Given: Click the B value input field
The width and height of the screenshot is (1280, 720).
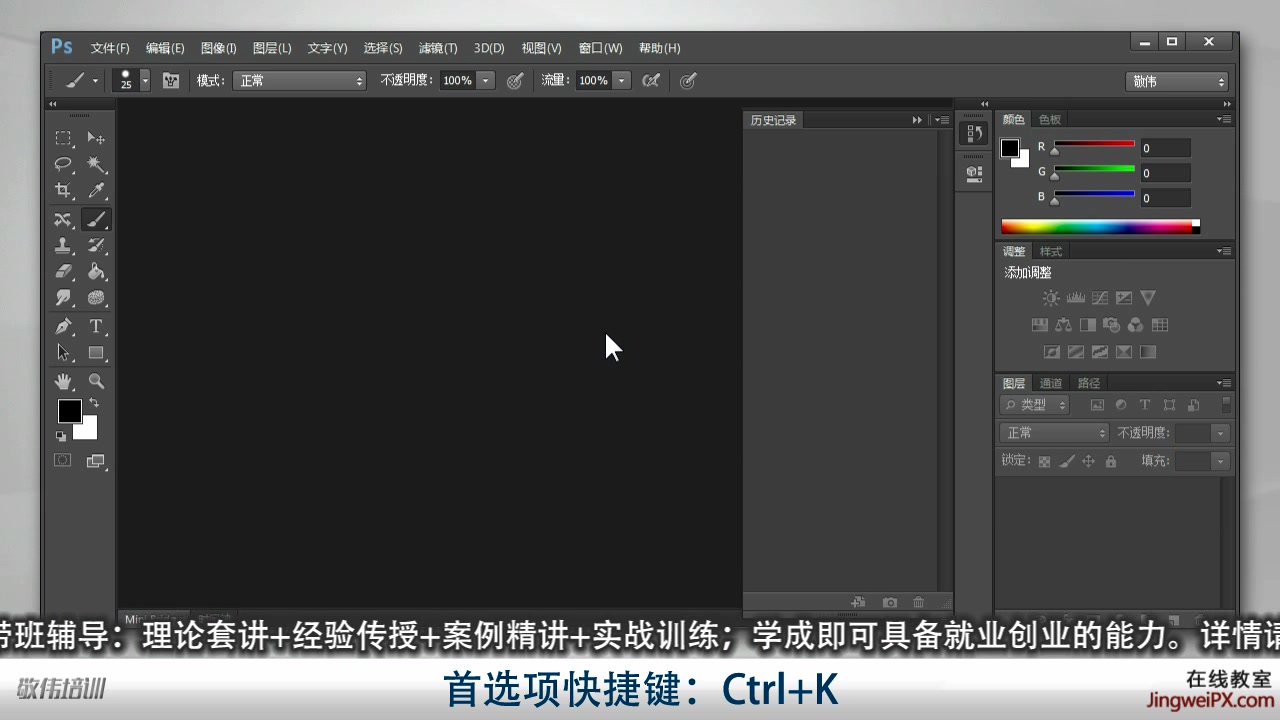Looking at the screenshot, I should point(1165,198).
